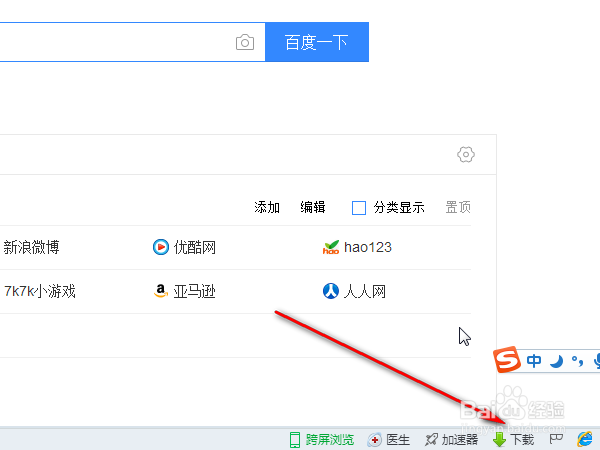The width and height of the screenshot is (600, 450).
Task: Open 加速器 in the status bar
Action: coord(460,440)
